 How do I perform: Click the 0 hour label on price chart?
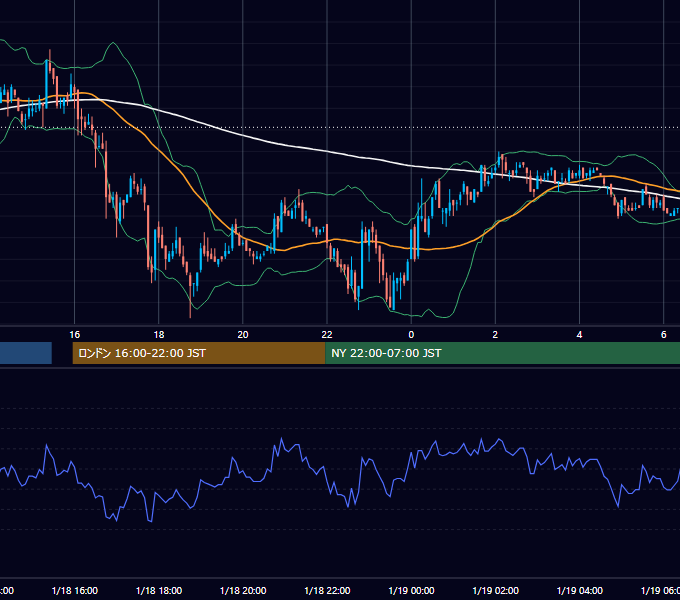pos(411,335)
